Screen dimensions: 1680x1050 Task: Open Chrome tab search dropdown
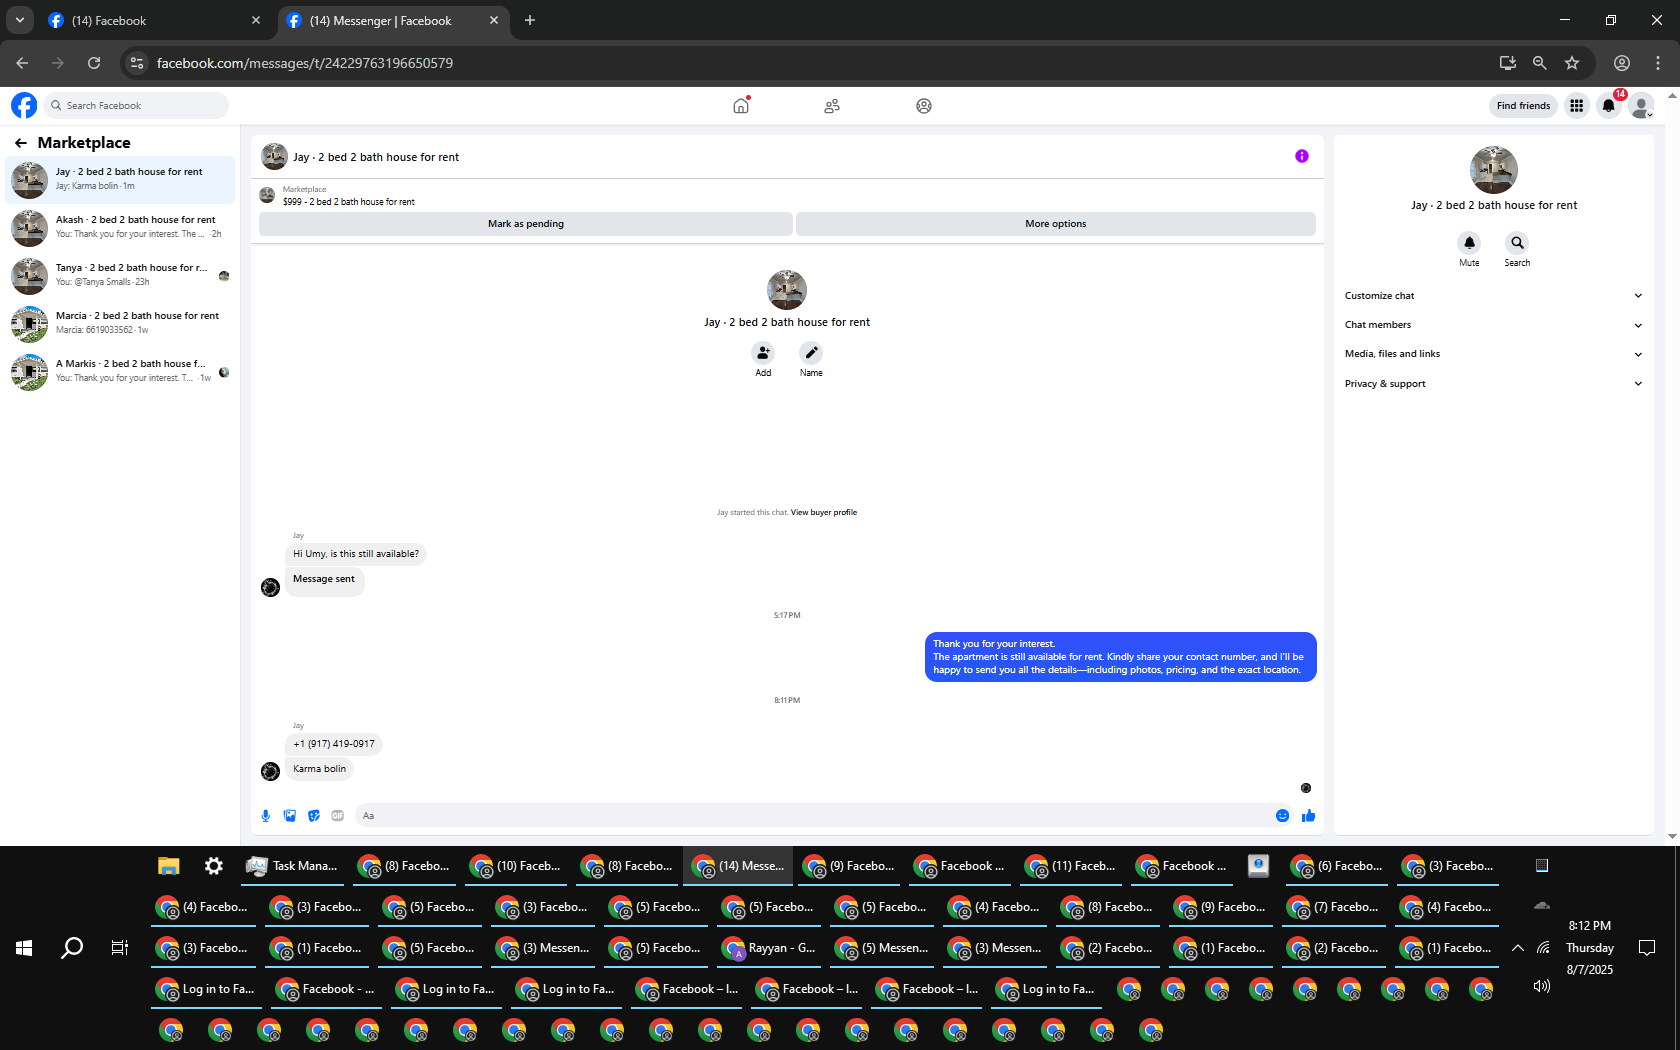pyautogui.click(x=20, y=20)
